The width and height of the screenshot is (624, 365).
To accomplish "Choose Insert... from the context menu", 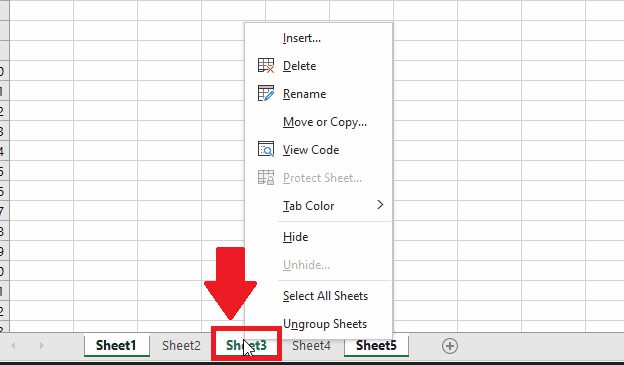I will click(302, 38).
